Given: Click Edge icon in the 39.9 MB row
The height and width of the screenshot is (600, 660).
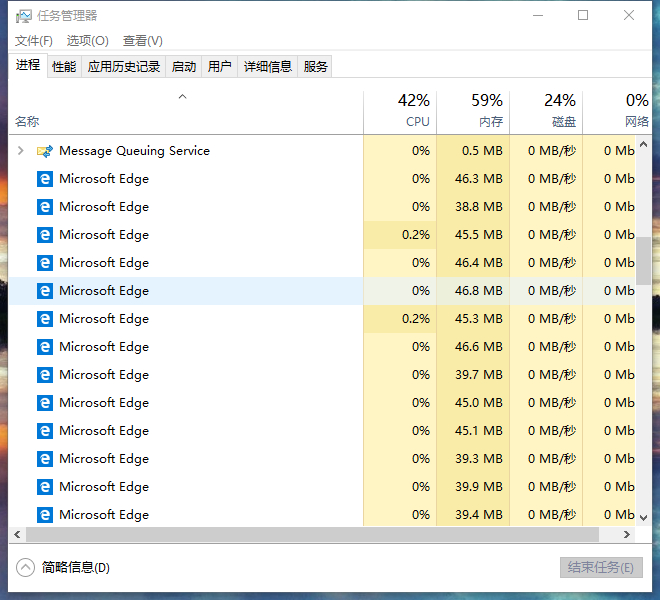Looking at the screenshot, I should pyautogui.click(x=45, y=487).
